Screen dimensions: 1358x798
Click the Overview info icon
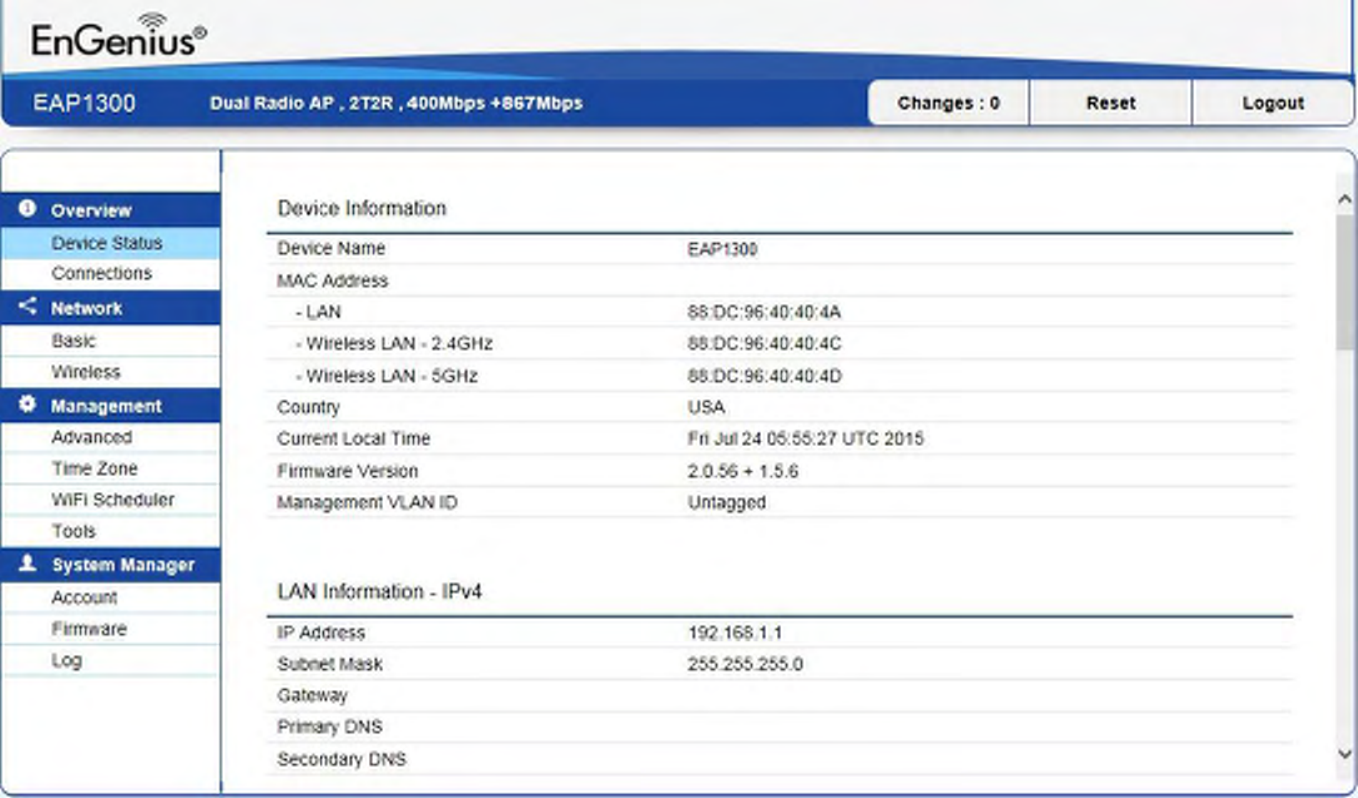(x=27, y=209)
